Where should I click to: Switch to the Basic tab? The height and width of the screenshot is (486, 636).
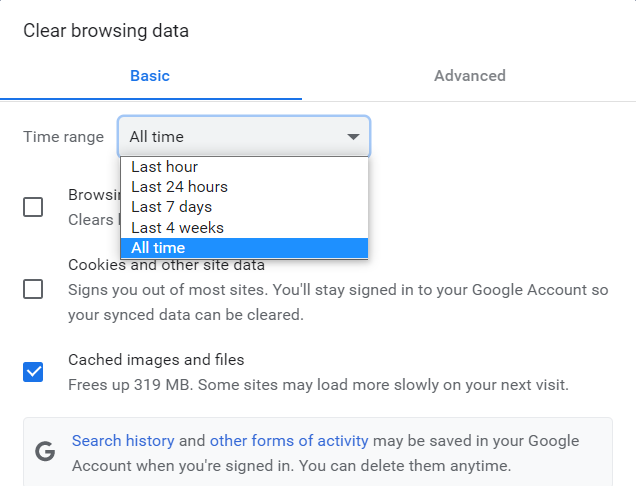[150, 76]
